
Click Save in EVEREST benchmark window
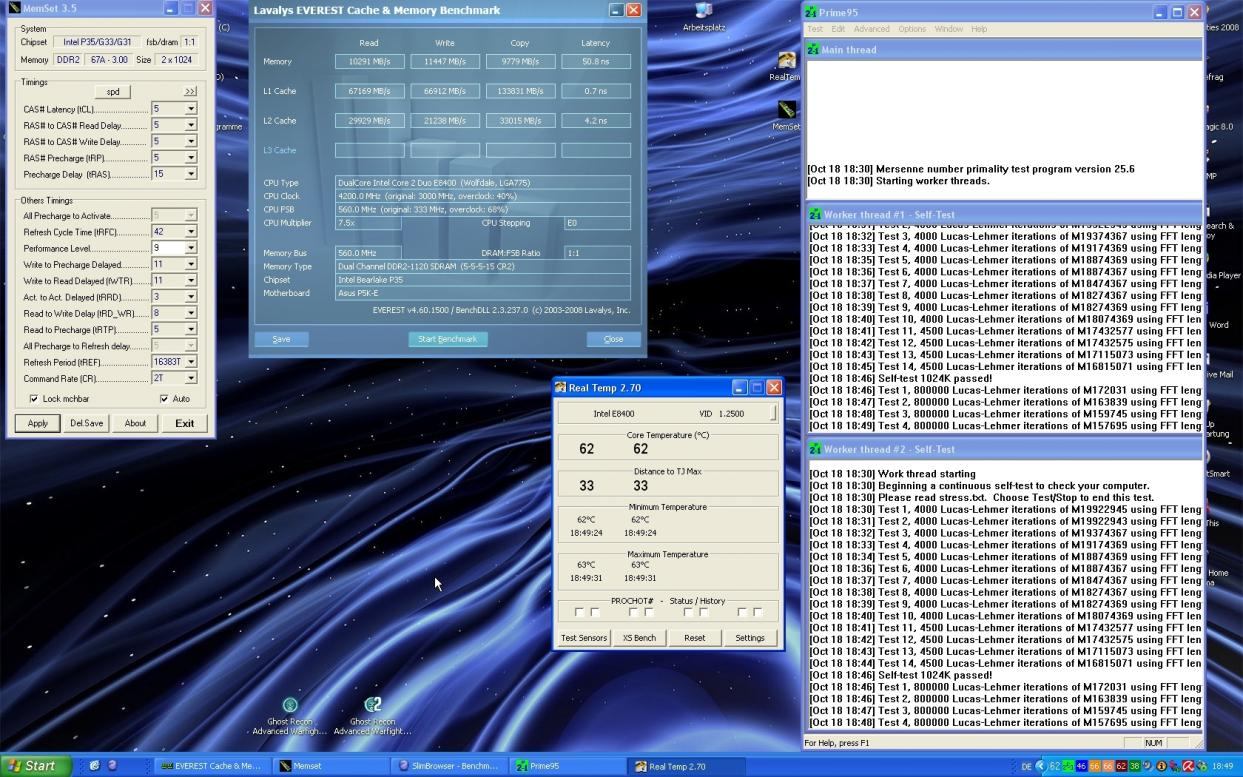point(281,339)
